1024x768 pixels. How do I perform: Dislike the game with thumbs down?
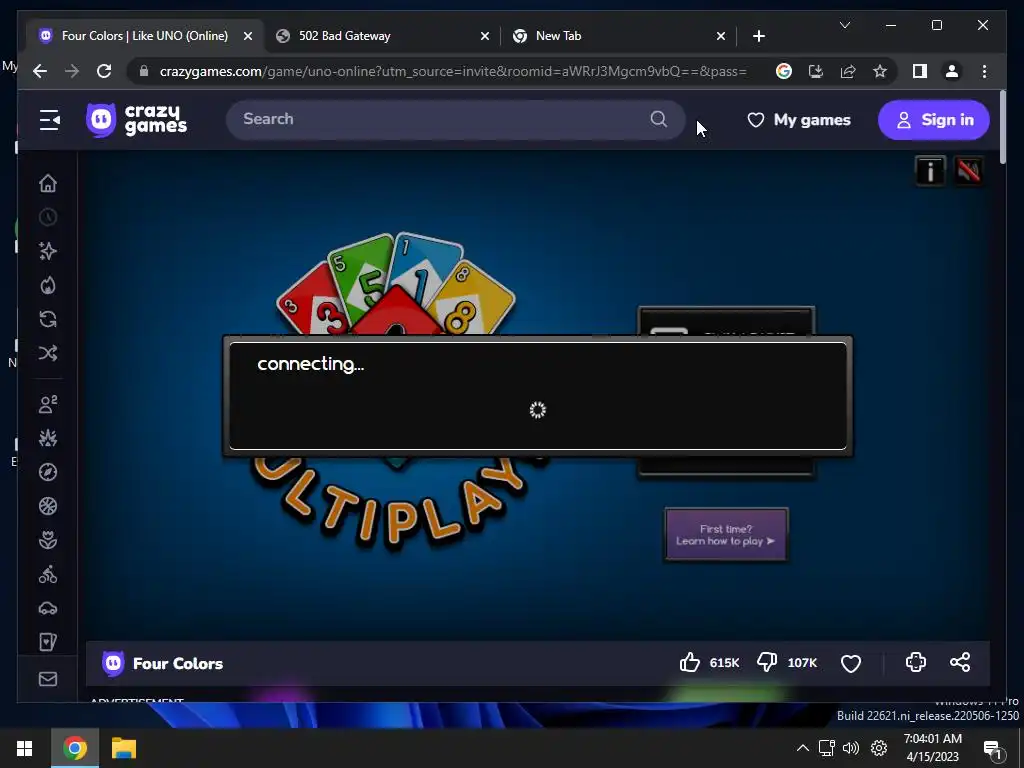point(767,662)
